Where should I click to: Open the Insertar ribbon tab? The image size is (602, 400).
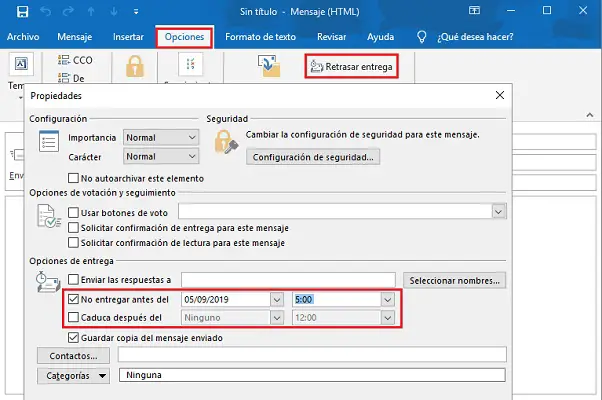(x=128, y=38)
